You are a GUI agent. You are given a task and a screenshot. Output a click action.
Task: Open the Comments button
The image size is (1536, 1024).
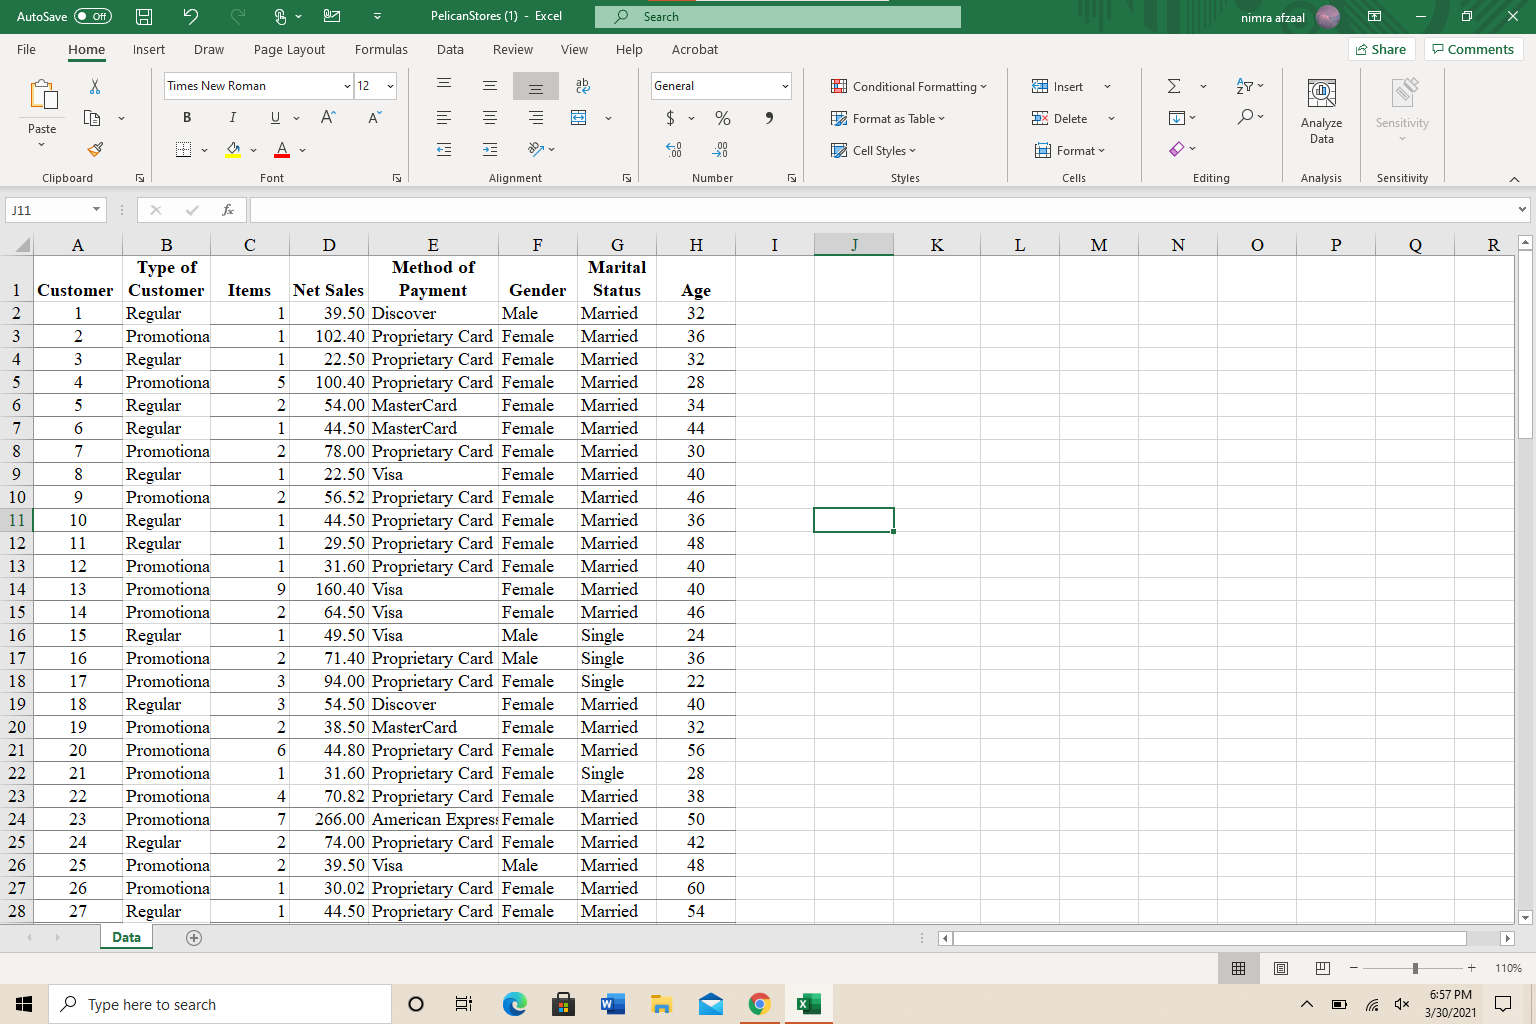(1473, 49)
